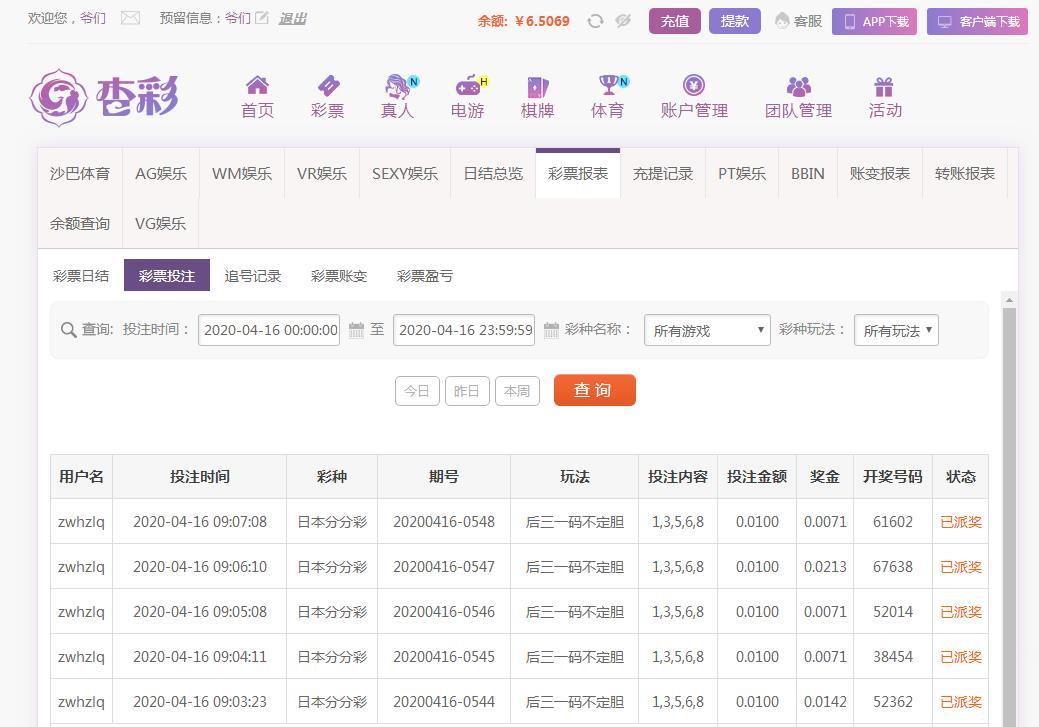Open the 彩票 lottery icon
This screenshot has height=727, width=1039.
pyautogui.click(x=327, y=86)
